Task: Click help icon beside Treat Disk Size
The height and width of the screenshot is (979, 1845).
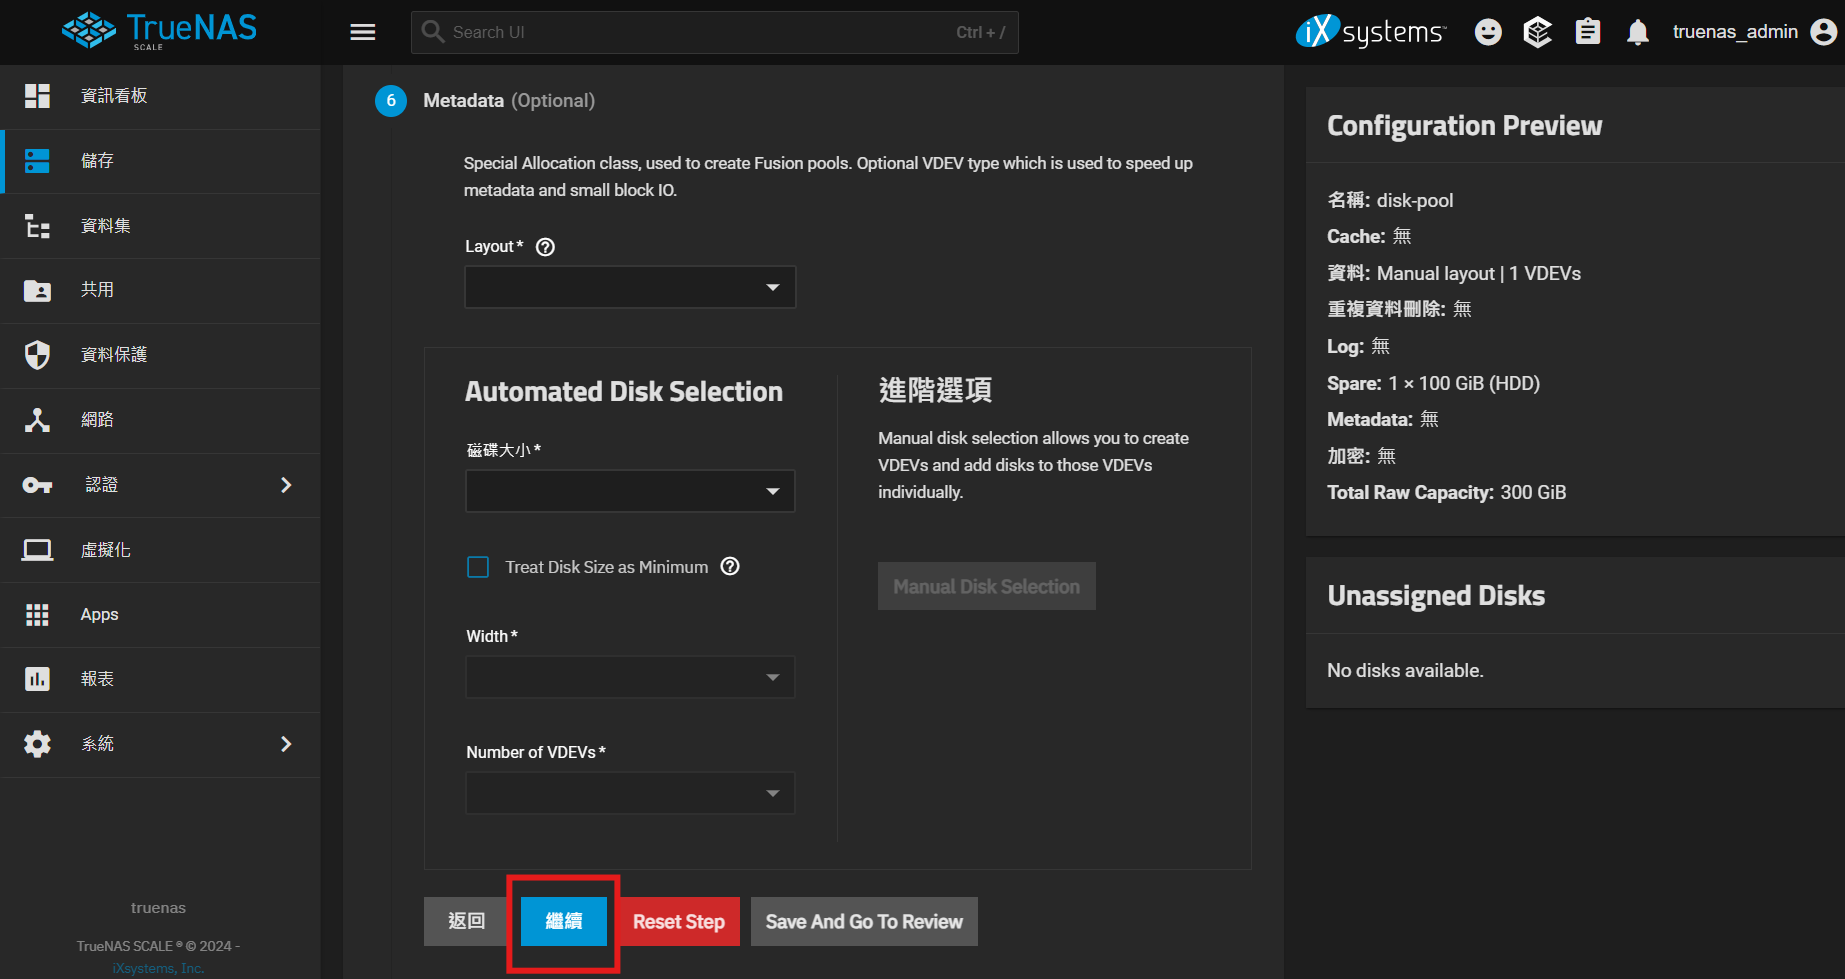Action: [730, 567]
